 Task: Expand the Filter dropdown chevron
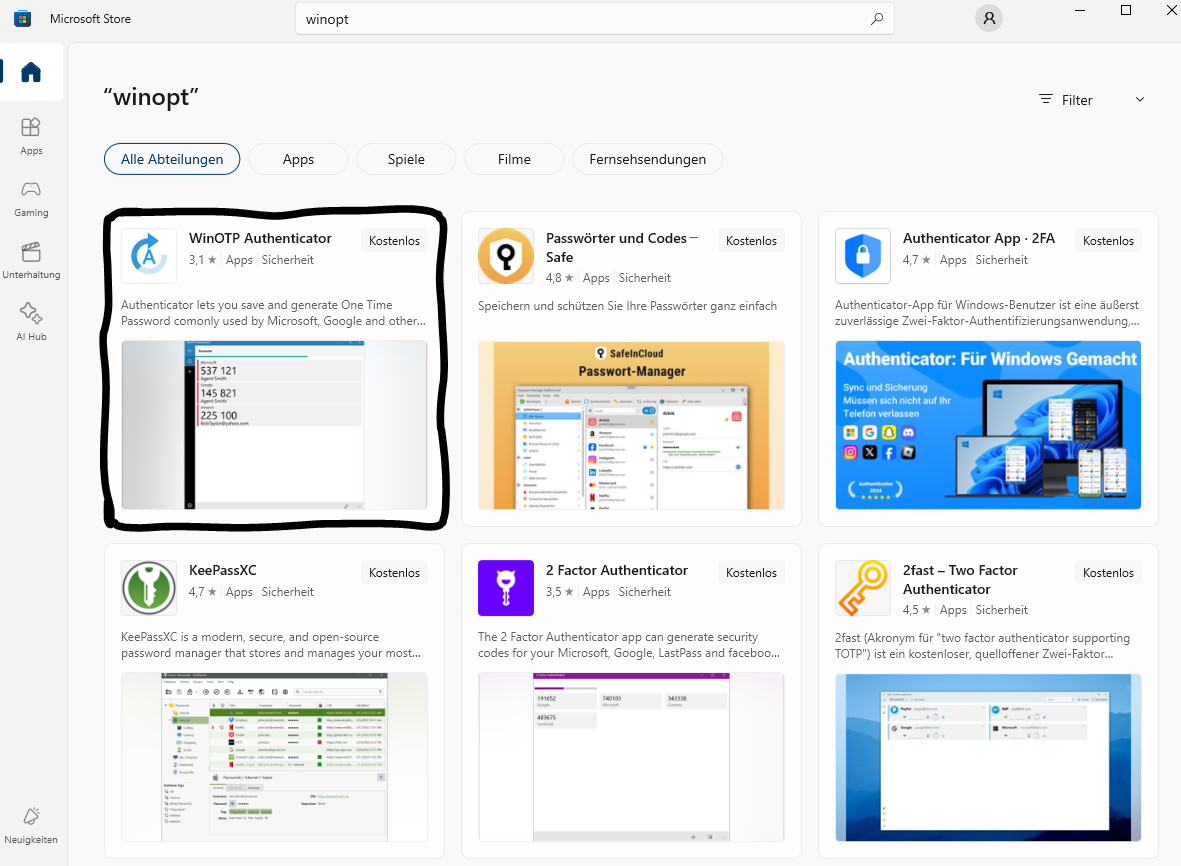click(x=1140, y=99)
